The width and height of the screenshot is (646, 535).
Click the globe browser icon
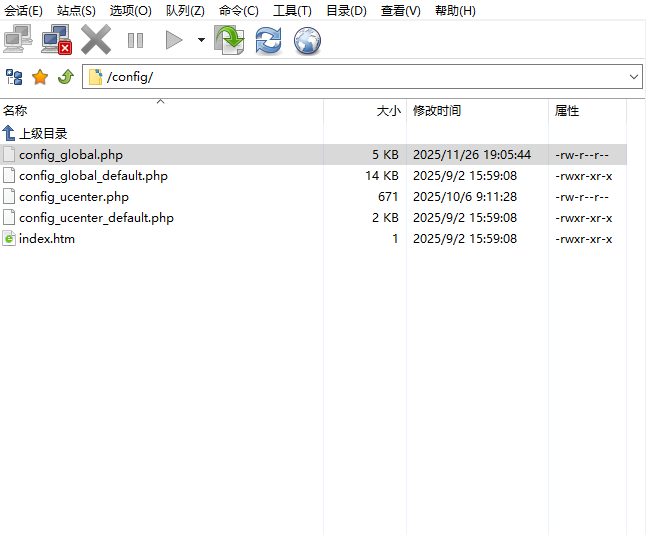point(307,40)
